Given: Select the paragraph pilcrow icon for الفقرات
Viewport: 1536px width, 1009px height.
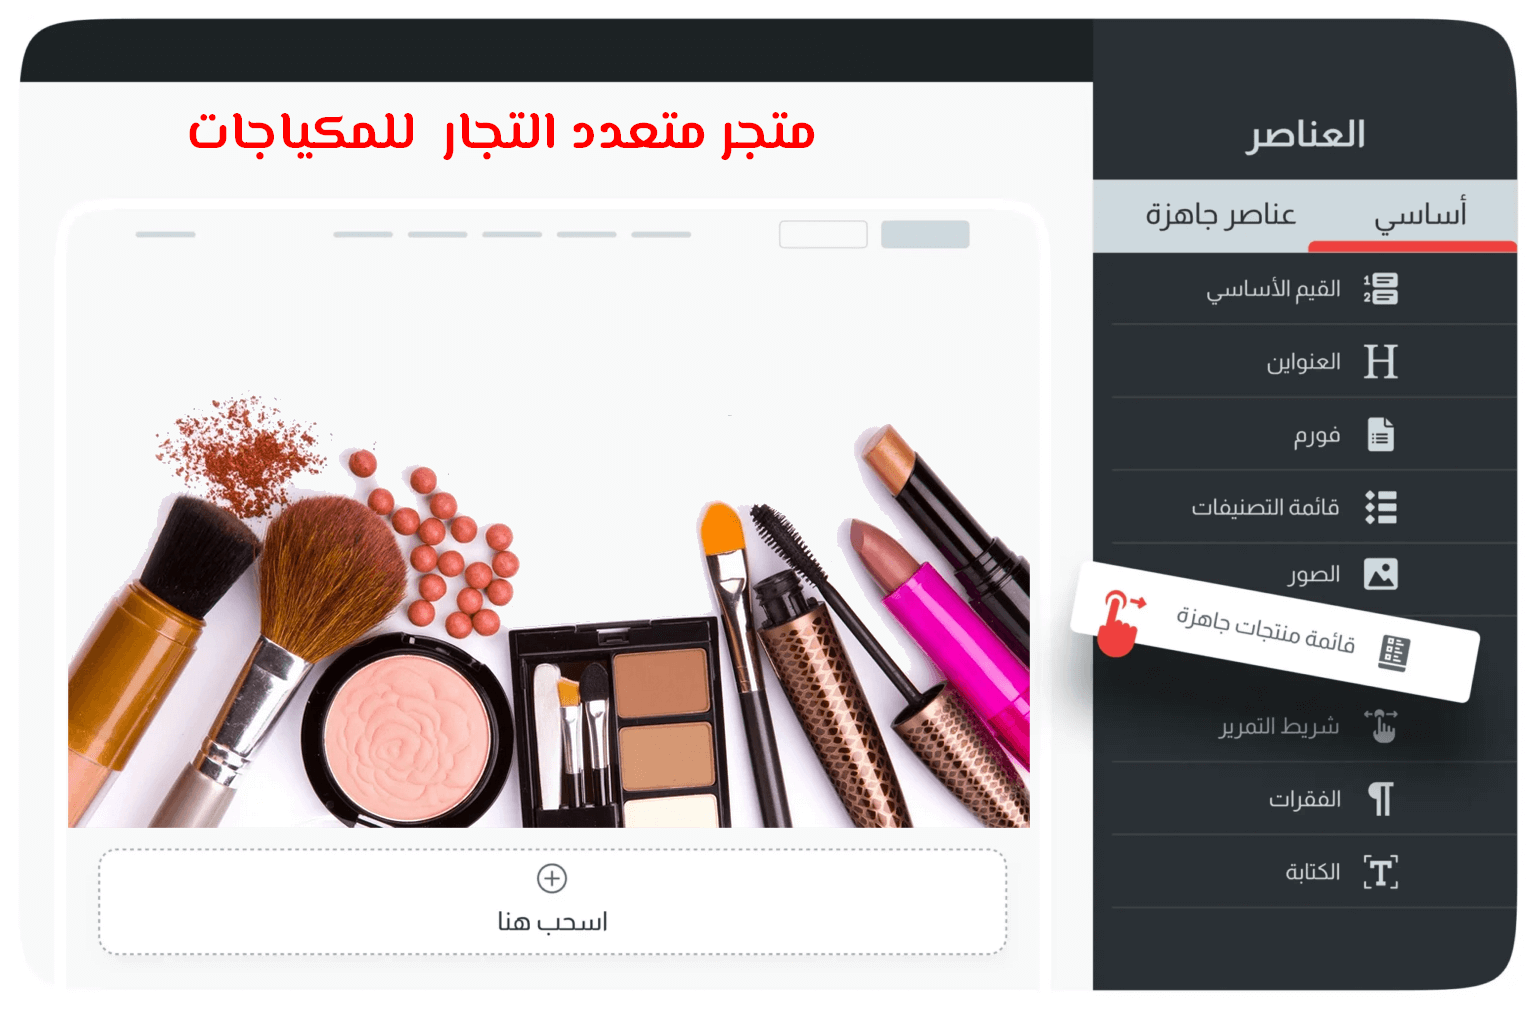Looking at the screenshot, I should click(x=1381, y=799).
